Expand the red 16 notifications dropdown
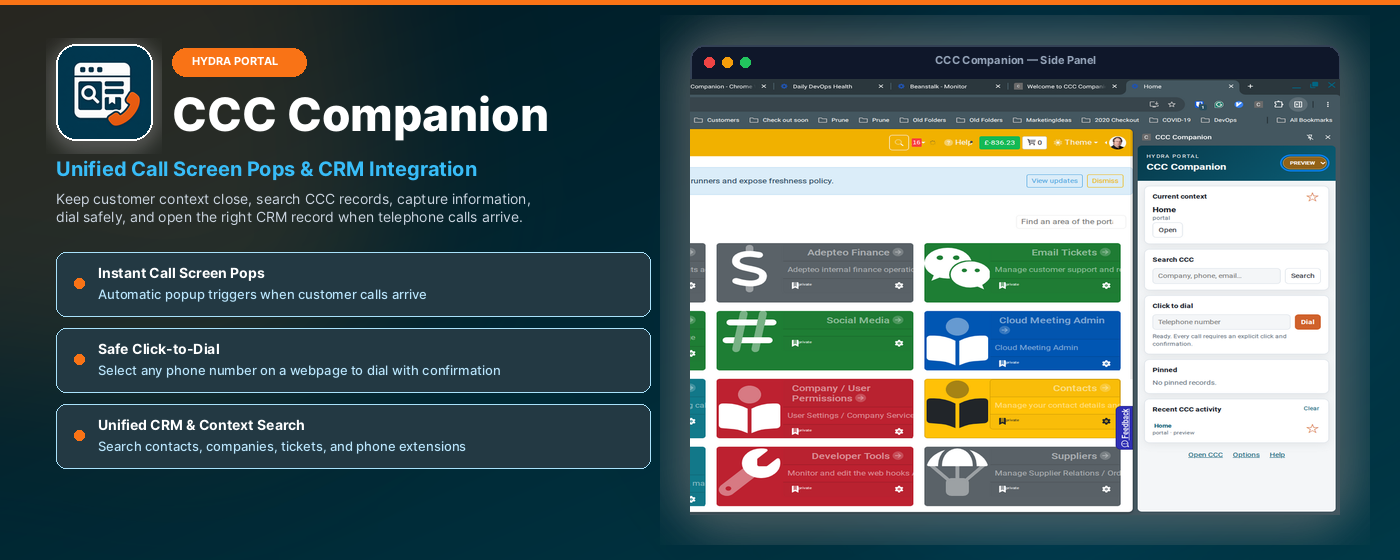Image resolution: width=1400 pixels, height=560 pixels. click(918, 143)
